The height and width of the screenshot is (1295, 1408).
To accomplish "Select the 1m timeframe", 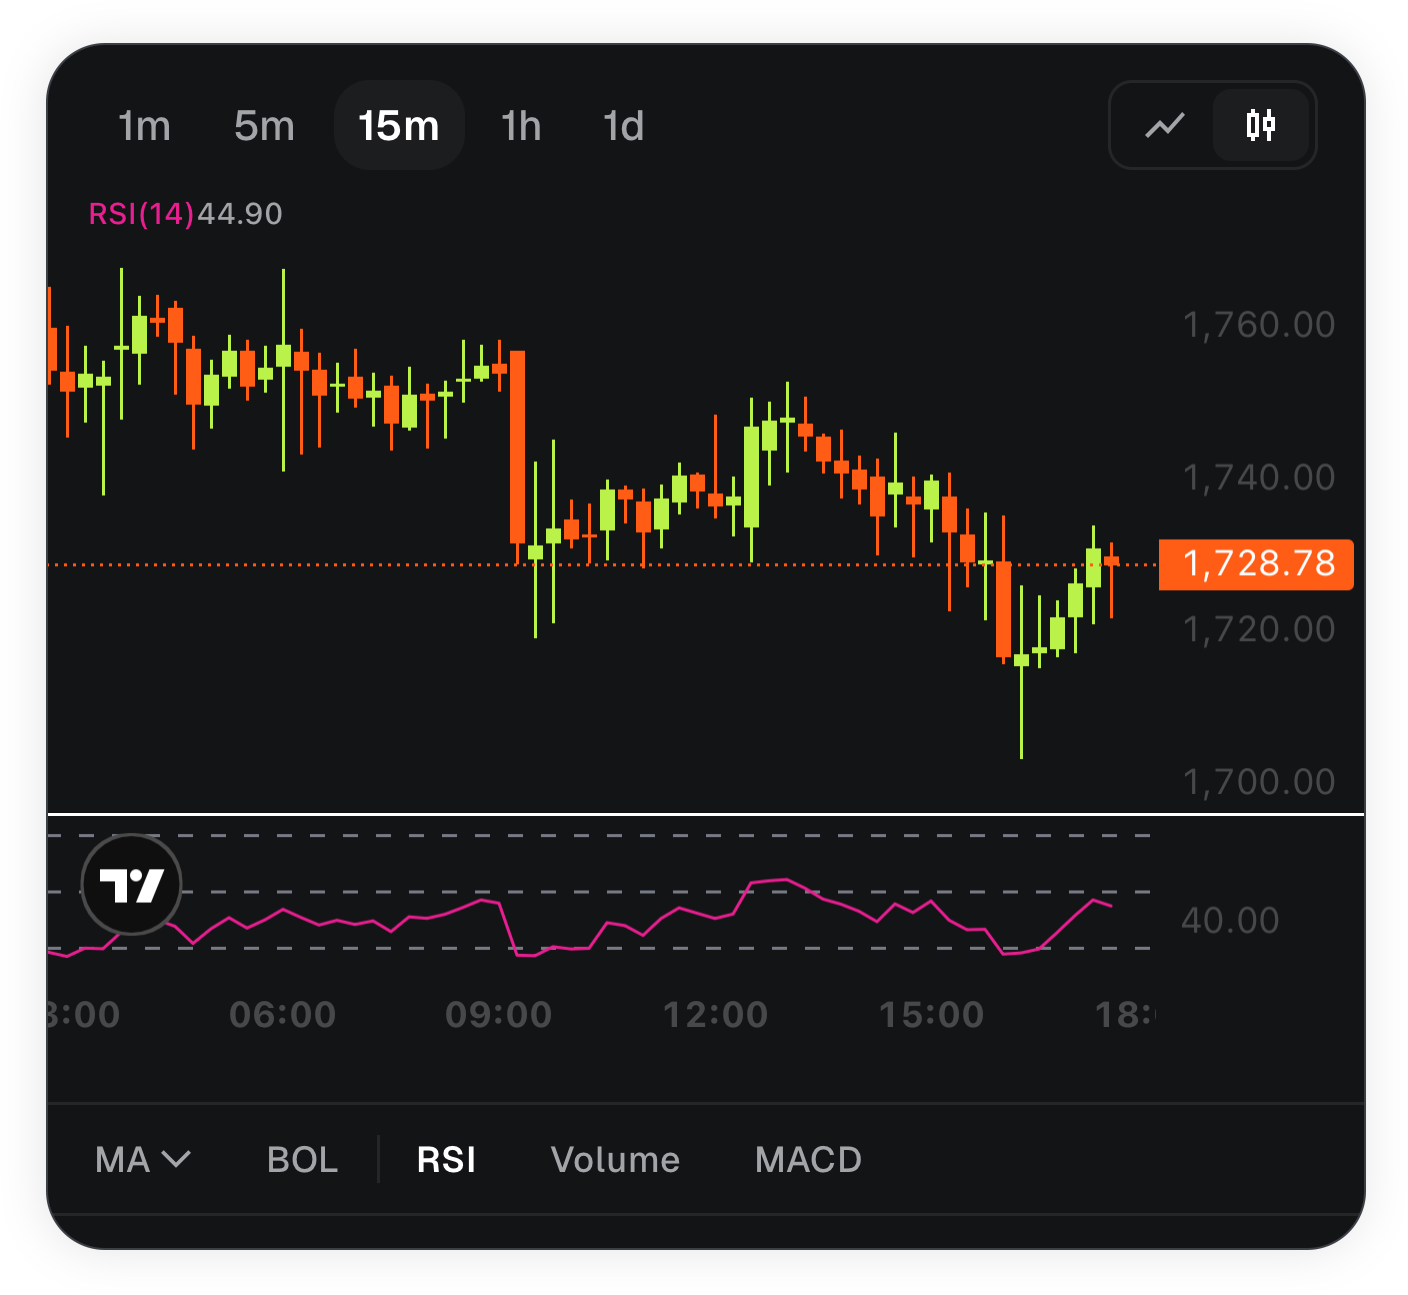I will tap(144, 126).
